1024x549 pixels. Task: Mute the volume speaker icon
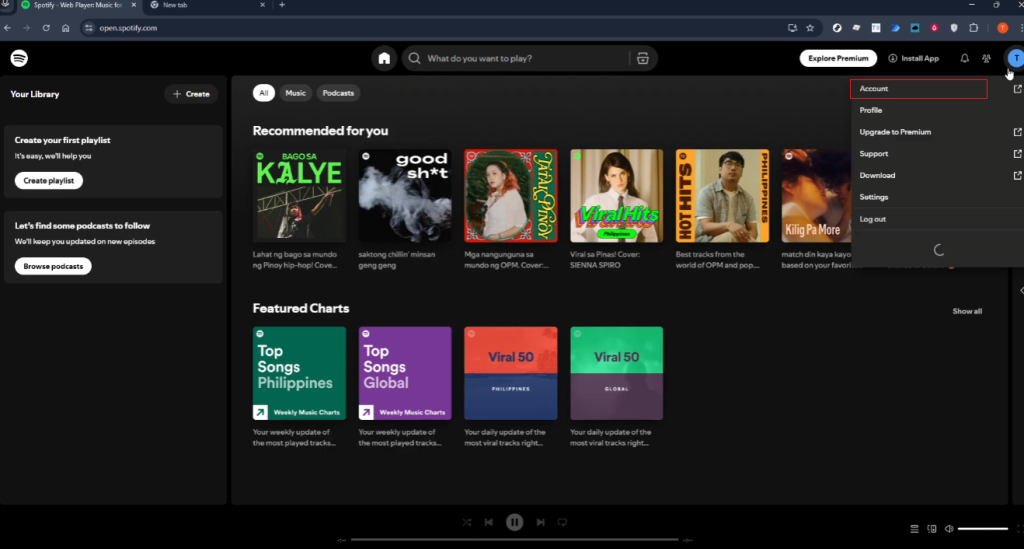pos(949,529)
